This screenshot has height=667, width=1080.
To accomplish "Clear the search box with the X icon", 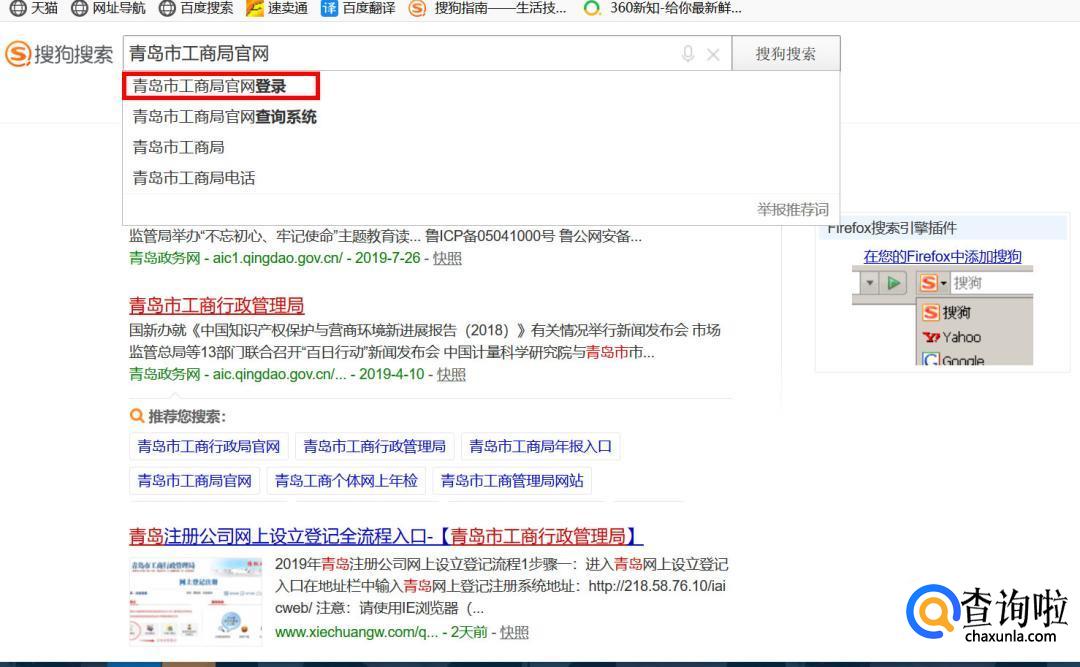I will click(x=713, y=54).
